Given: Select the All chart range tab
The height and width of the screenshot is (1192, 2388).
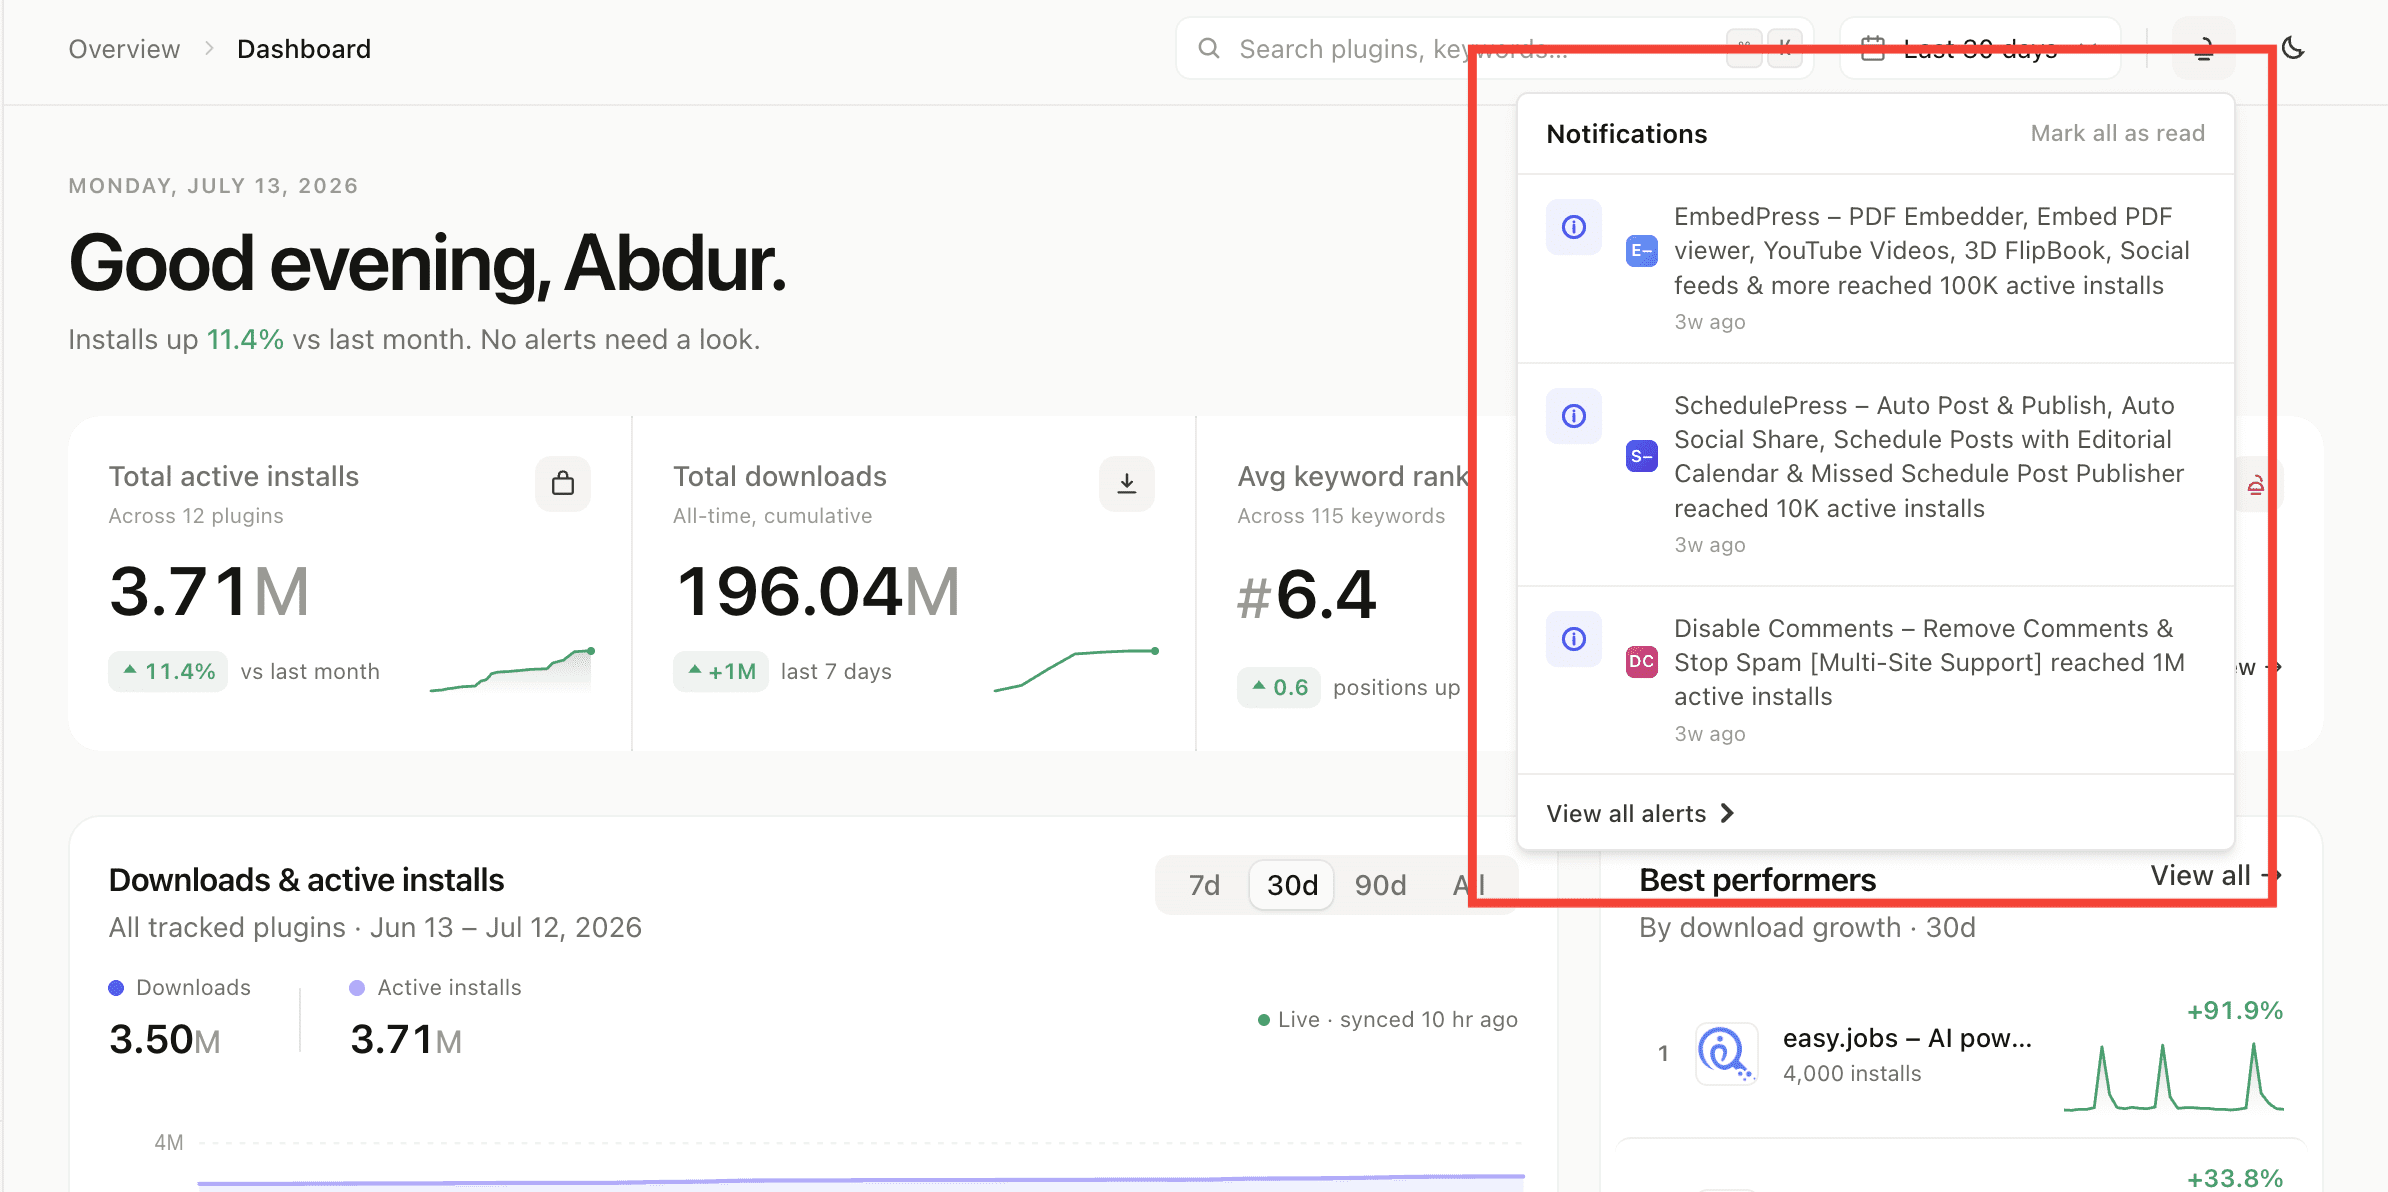Looking at the screenshot, I should 1468,885.
